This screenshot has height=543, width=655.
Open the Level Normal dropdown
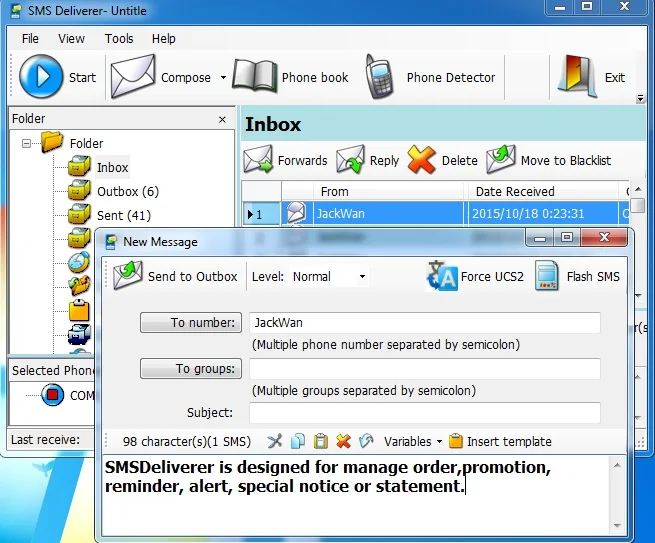[x=328, y=277]
